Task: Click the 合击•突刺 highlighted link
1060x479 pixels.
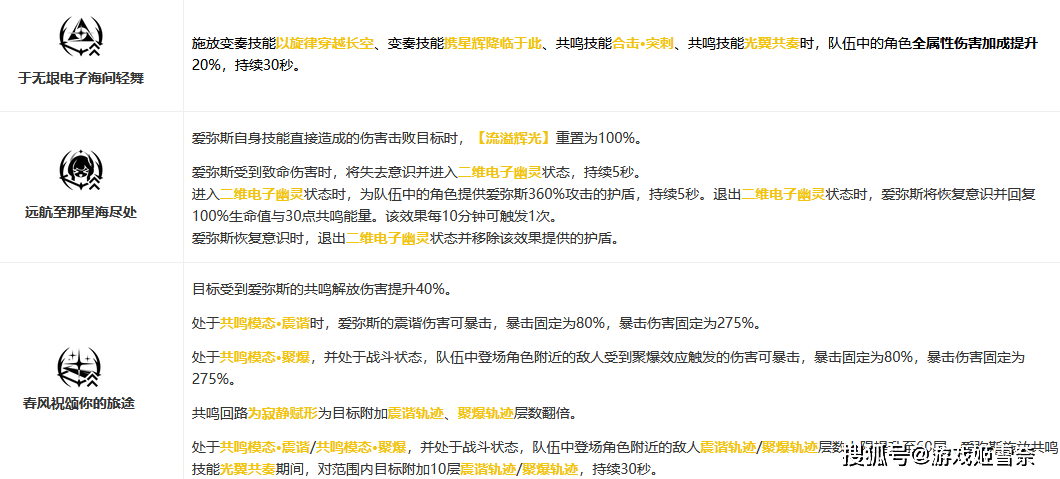Action: pos(642,44)
